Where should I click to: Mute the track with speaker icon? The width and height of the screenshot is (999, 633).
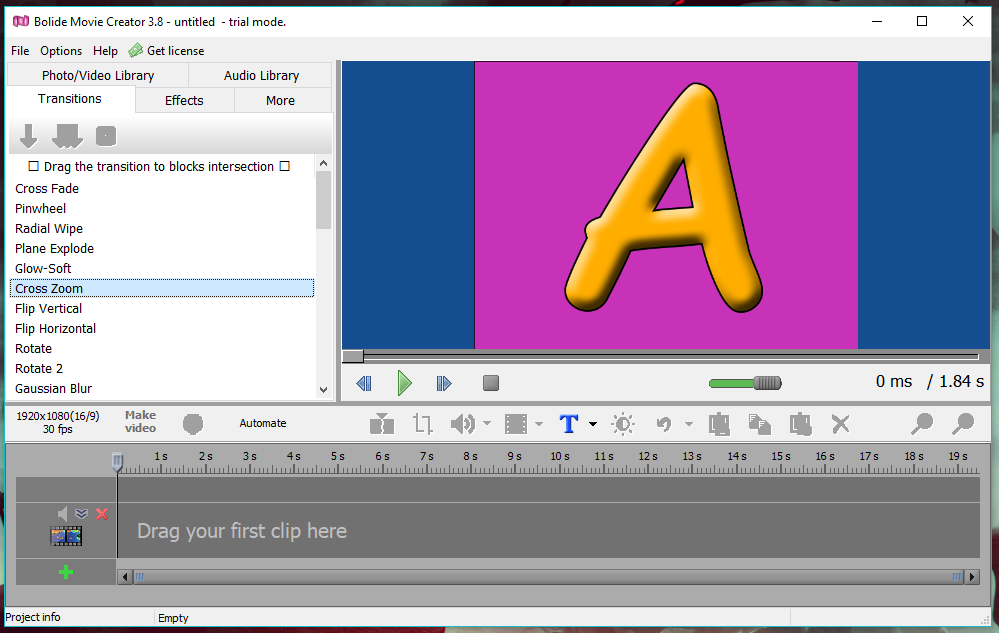(x=62, y=513)
